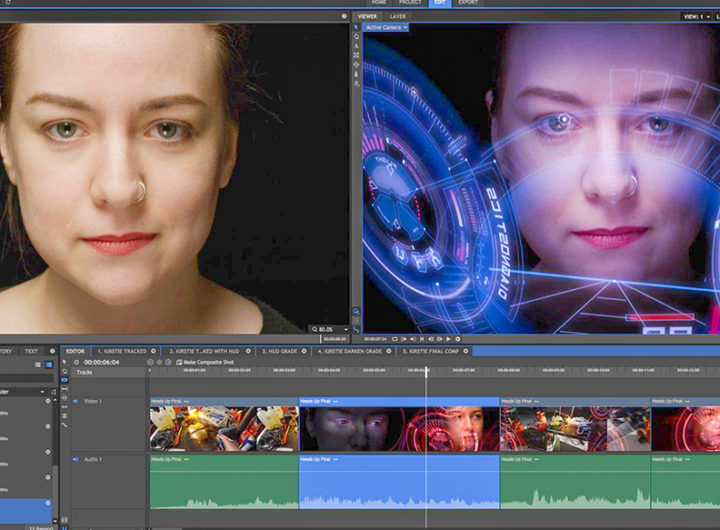Open the Active Camera dropdown
720x530 pixels.
click(x=386, y=28)
